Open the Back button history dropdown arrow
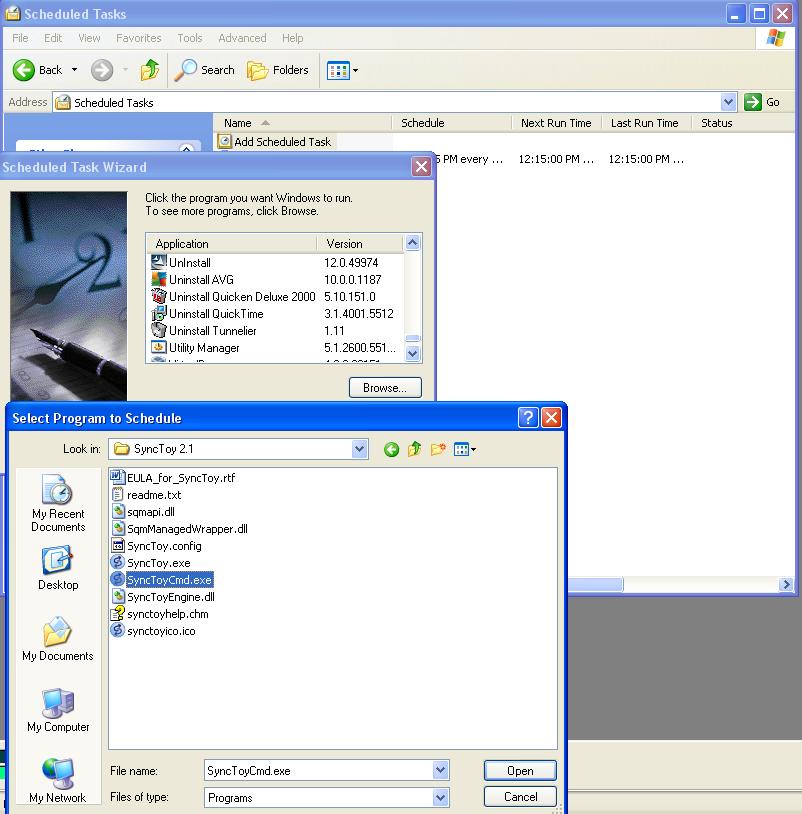 tap(74, 70)
